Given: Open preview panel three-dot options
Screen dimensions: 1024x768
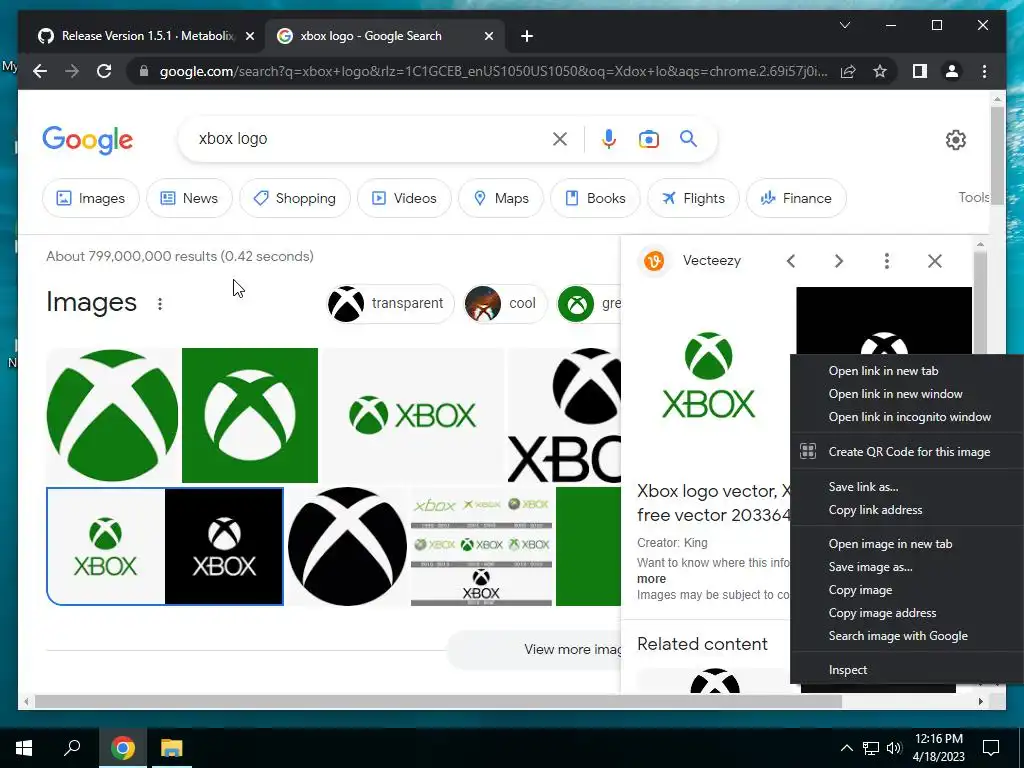Looking at the screenshot, I should pos(886,261).
